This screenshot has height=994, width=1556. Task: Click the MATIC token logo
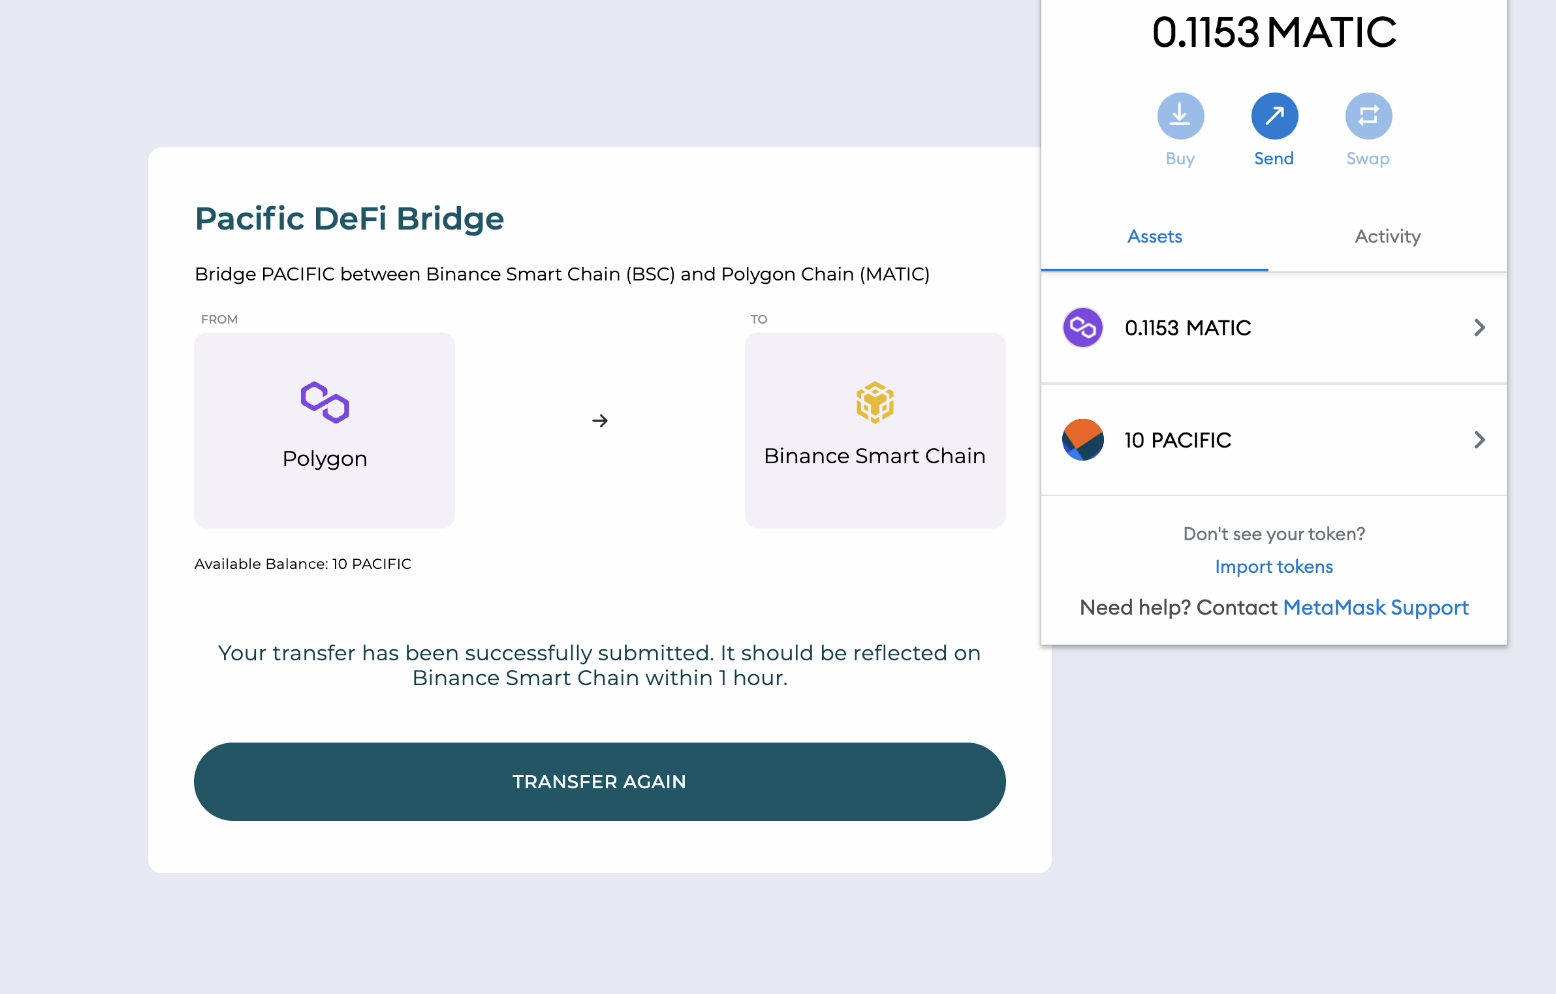pos(1083,327)
